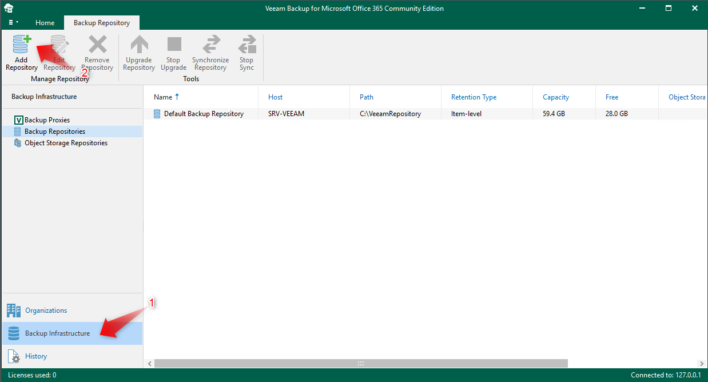Select Backup Repositories tree node

tap(55, 131)
